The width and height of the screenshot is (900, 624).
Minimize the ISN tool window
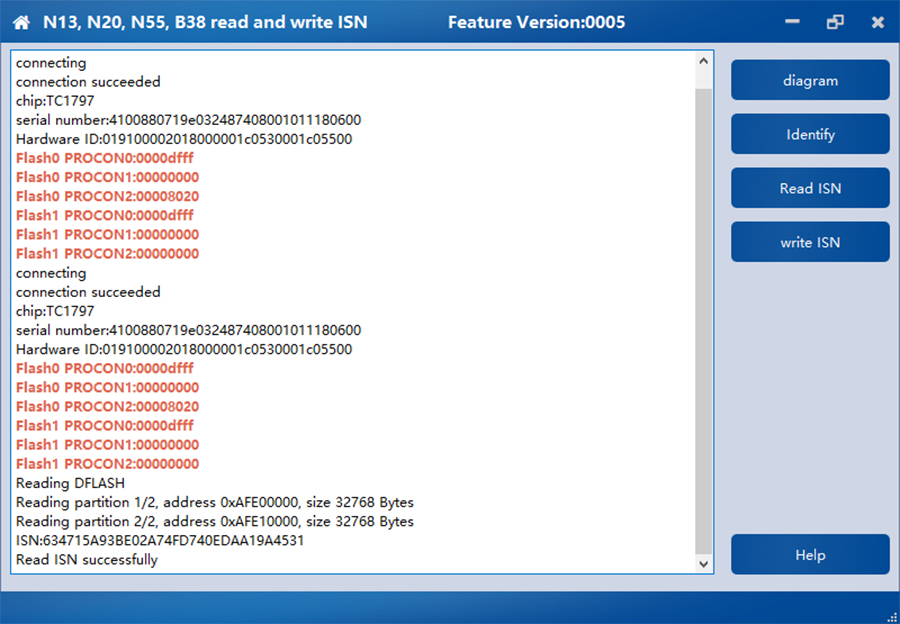pyautogui.click(x=791, y=22)
